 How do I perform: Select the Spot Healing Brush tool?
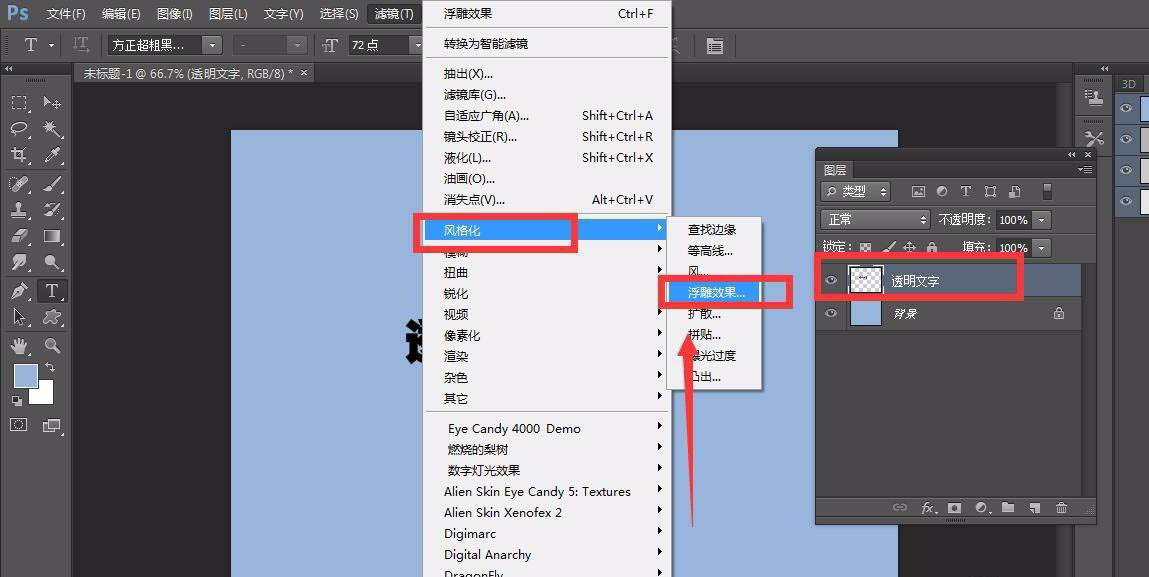point(19,183)
